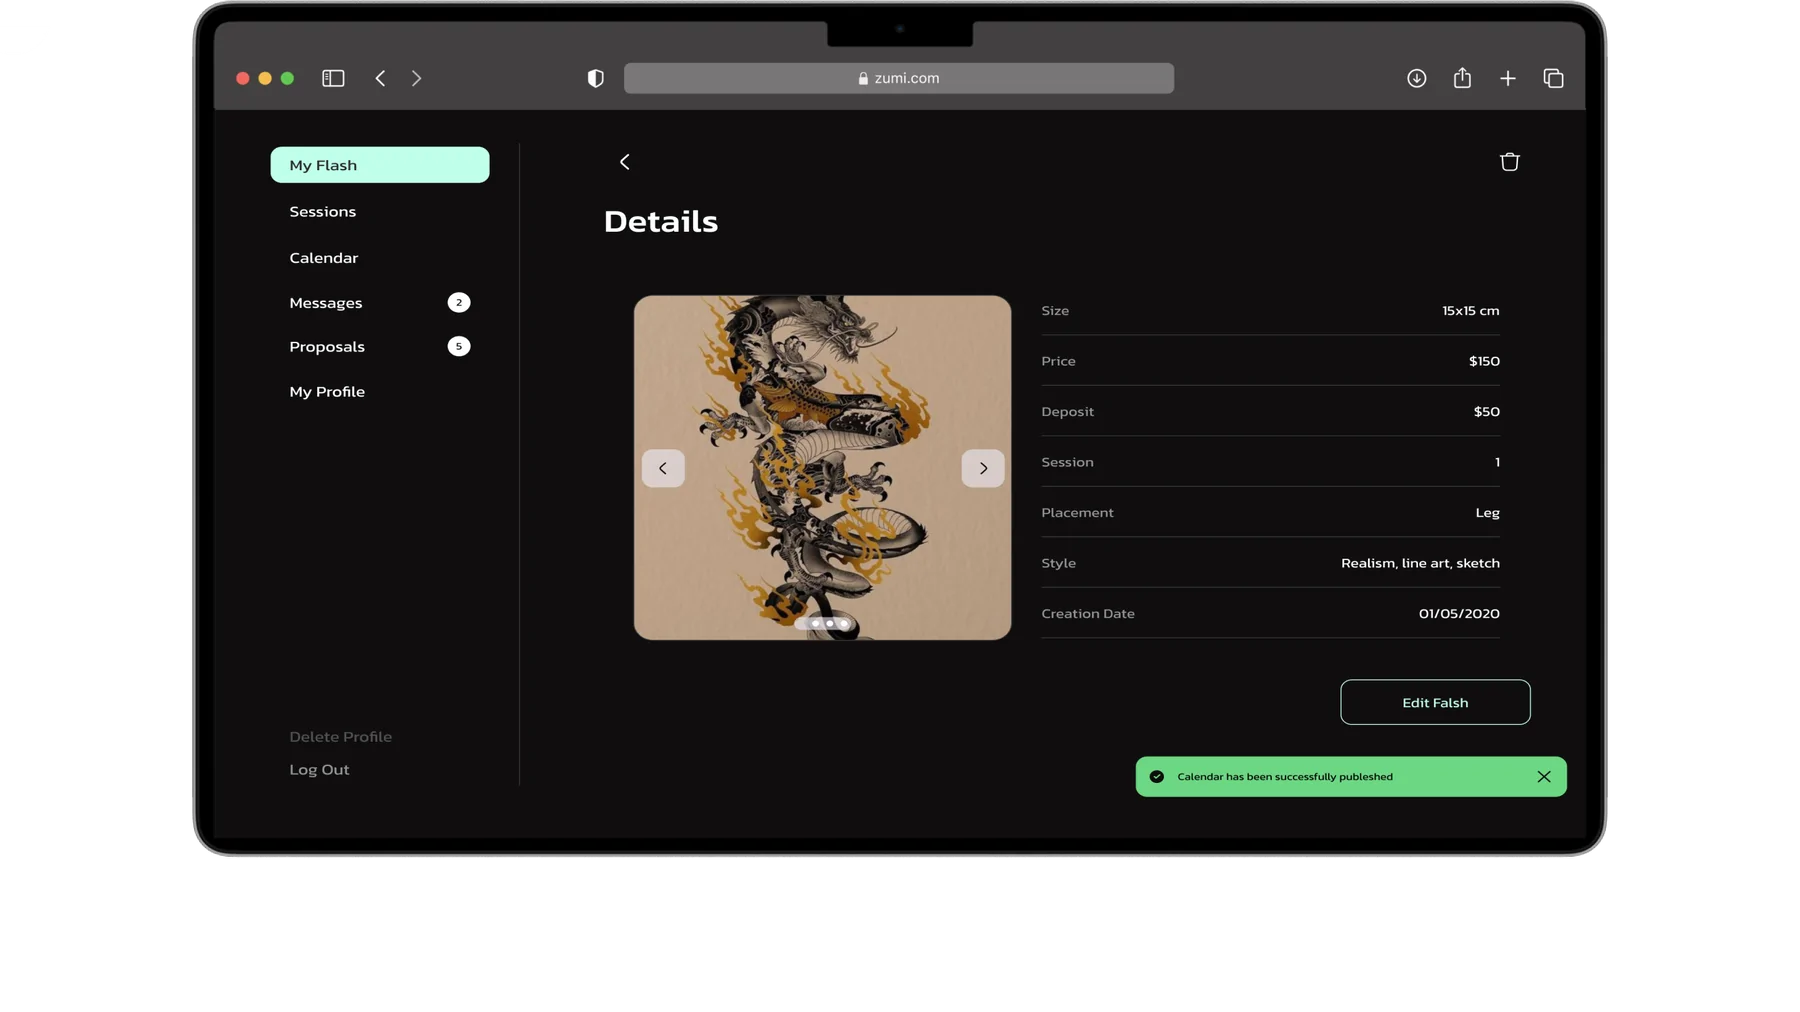This screenshot has width=1800, height=1012.
Task: Click the Delete Profile link
Action: [341, 737]
